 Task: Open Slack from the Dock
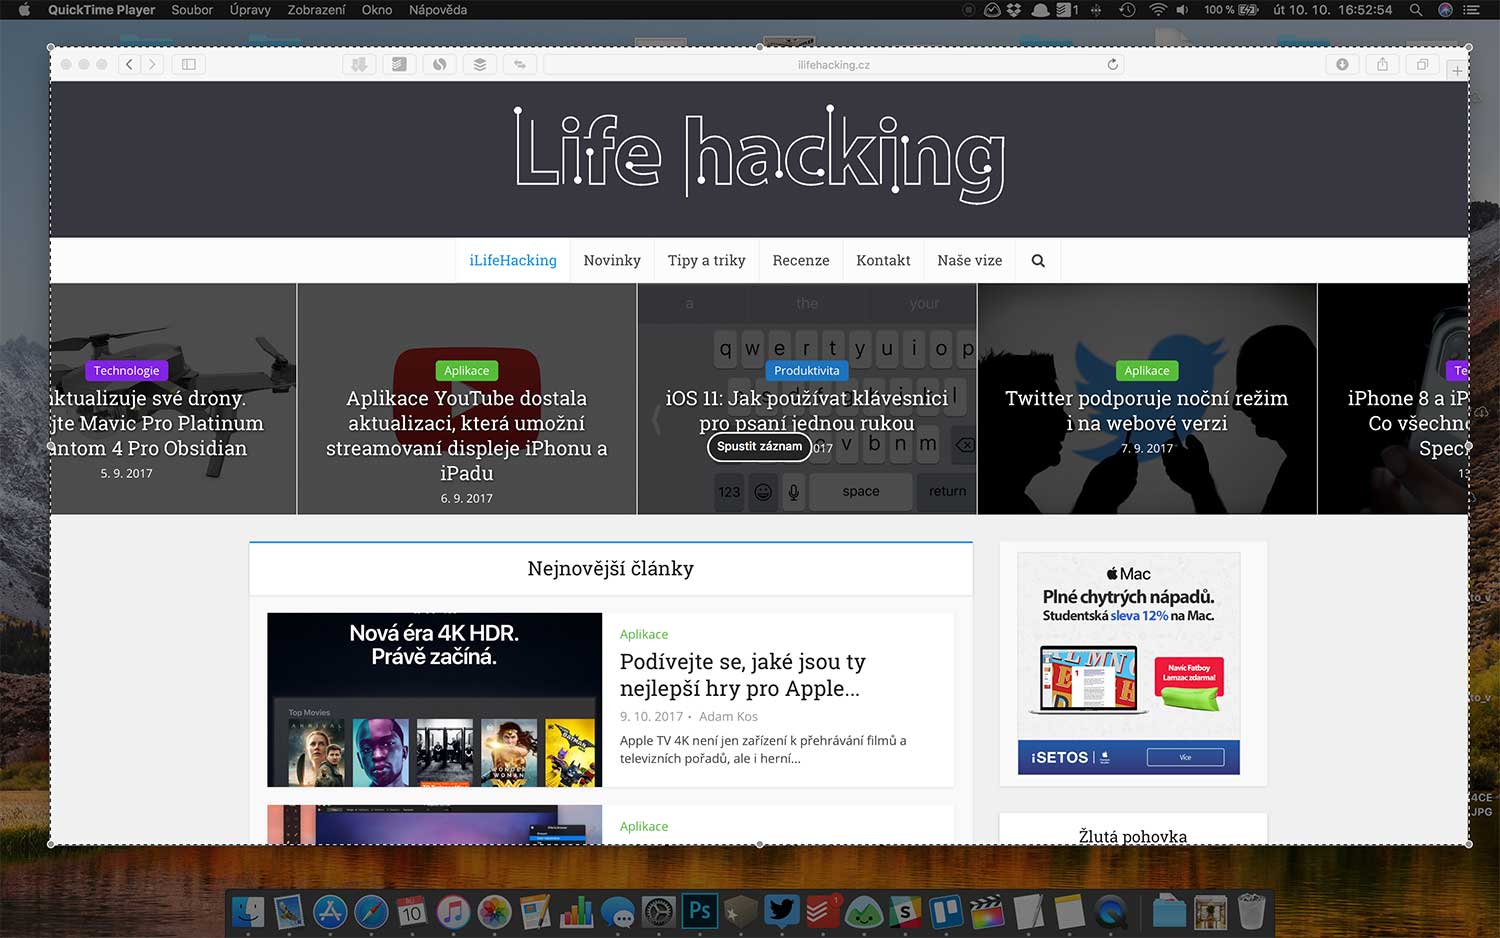(905, 911)
